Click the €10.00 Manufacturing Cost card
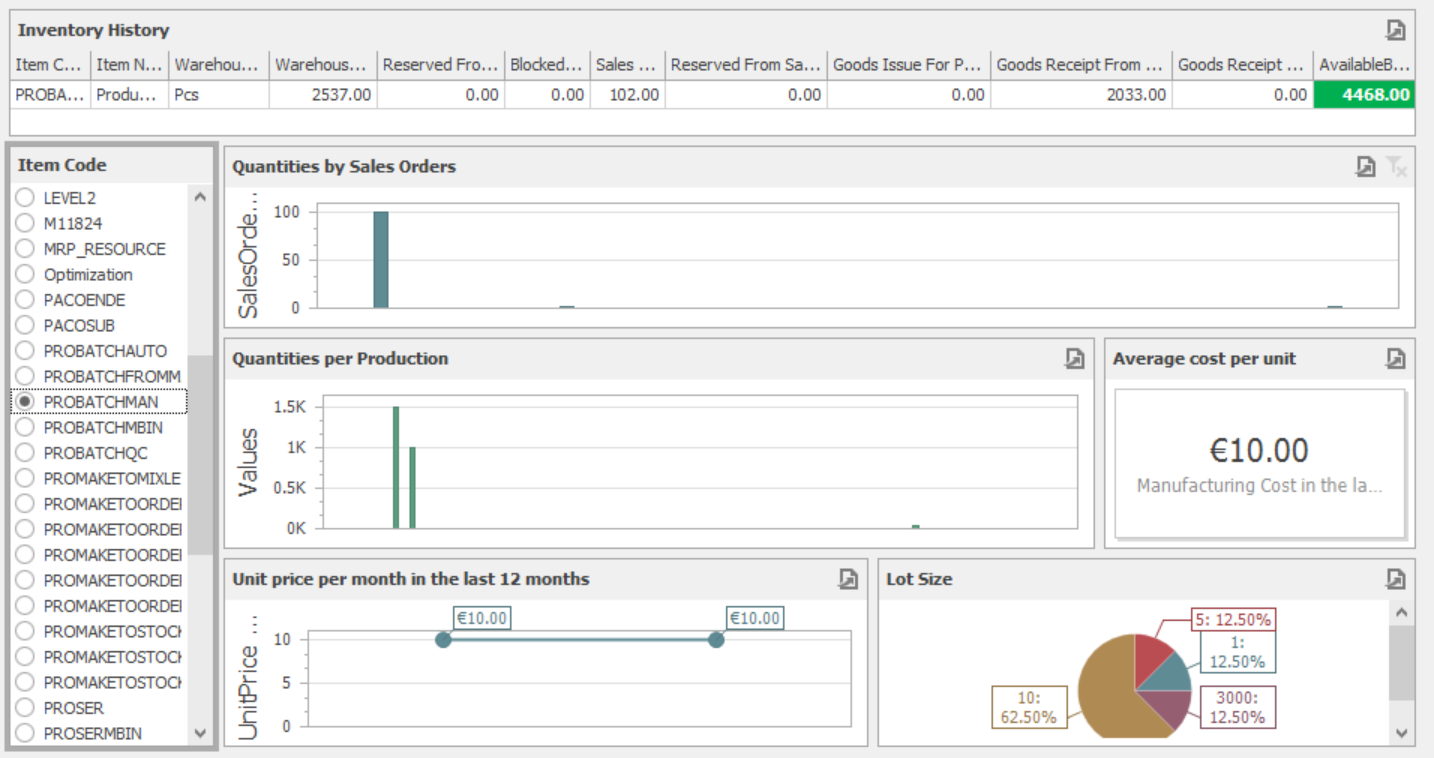 (x=1259, y=465)
